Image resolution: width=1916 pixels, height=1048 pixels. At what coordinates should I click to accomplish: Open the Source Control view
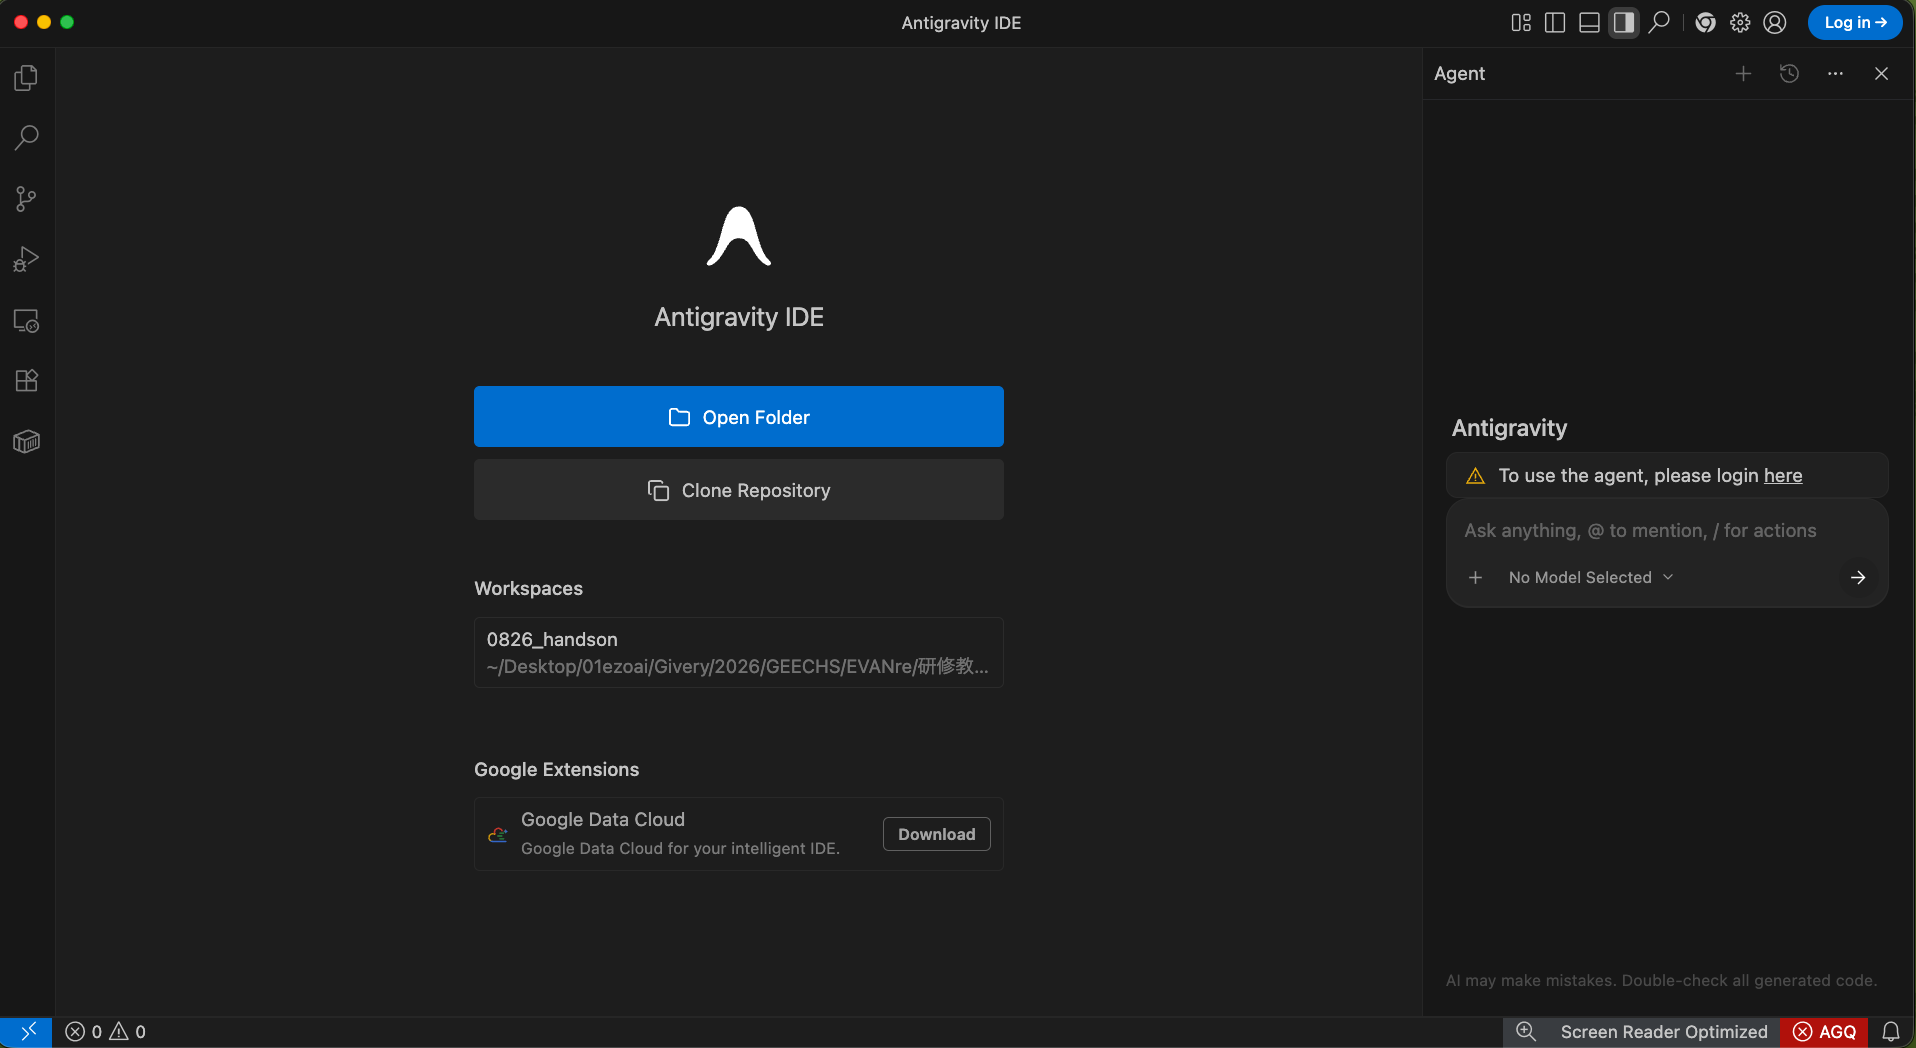[x=27, y=199]
